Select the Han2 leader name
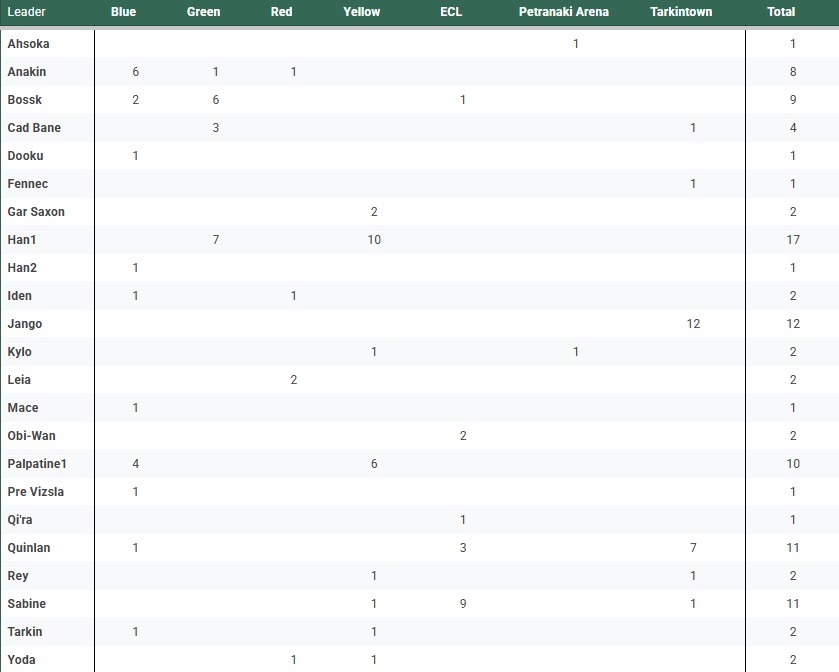839x672 pixels. 22,268
